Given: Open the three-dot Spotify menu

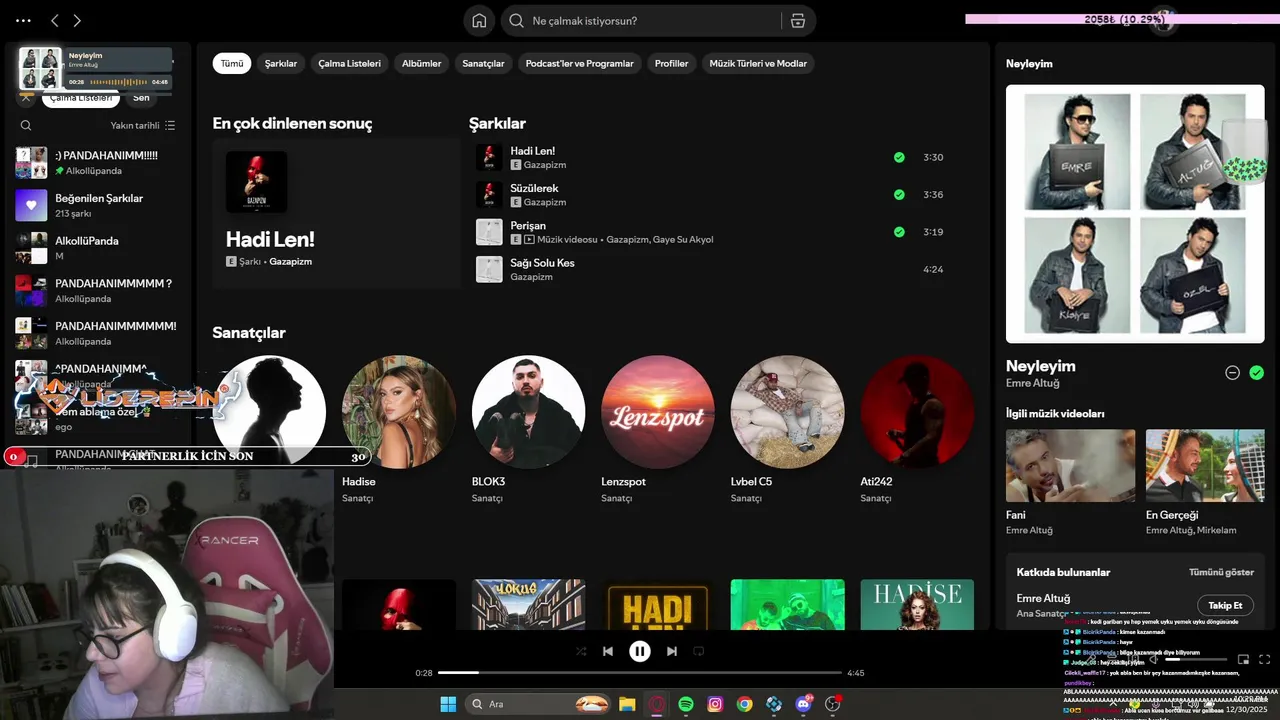Looking at the screenshot, I should pyautogui.click(x=23, y=20).
